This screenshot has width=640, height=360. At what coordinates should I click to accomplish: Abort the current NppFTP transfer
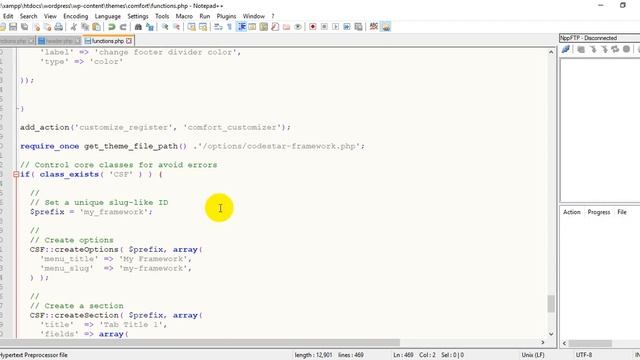(627, 49)
